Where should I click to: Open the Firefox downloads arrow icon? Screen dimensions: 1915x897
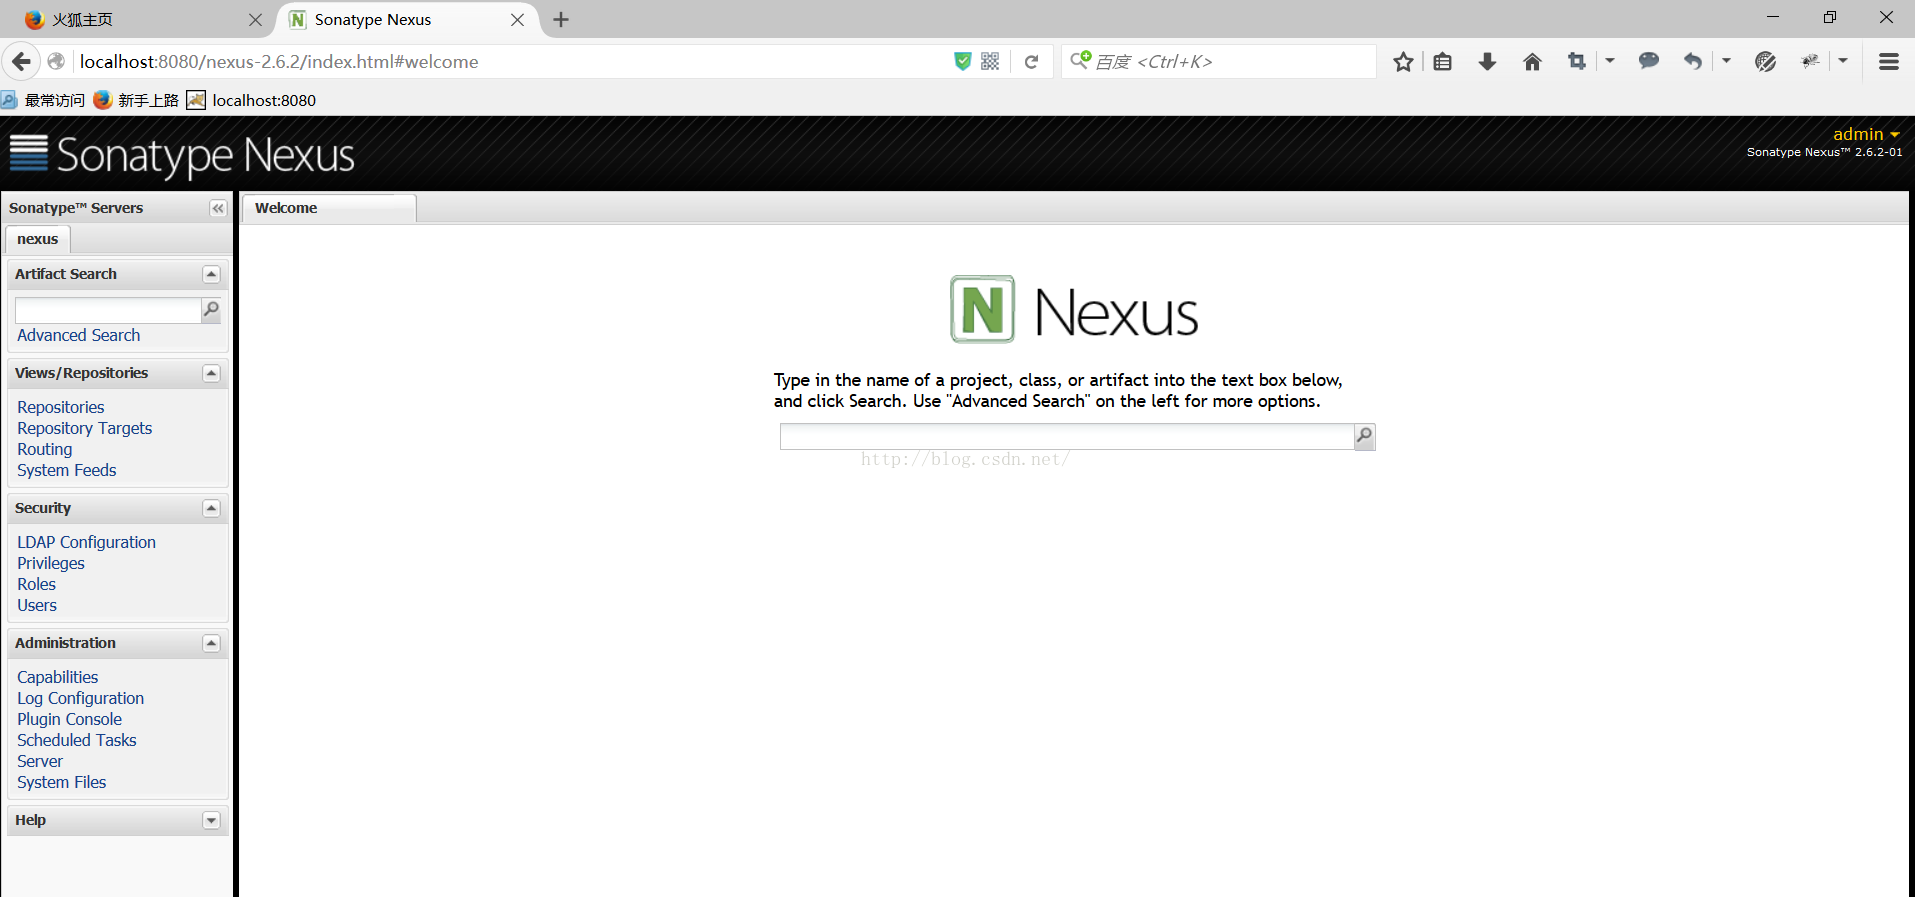(1487, 62)
